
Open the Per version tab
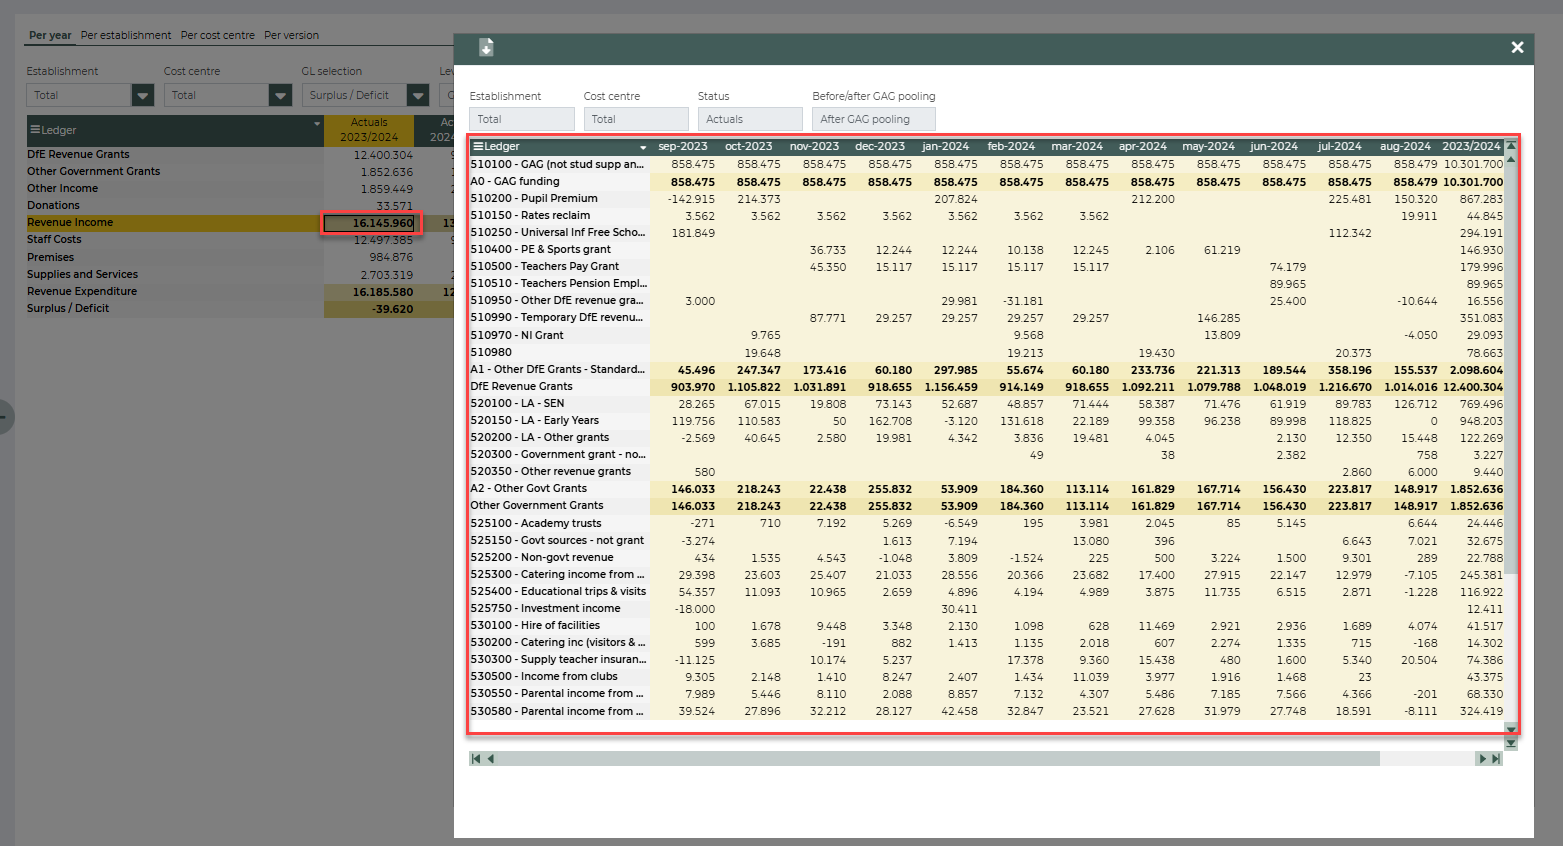coord(292,35)
